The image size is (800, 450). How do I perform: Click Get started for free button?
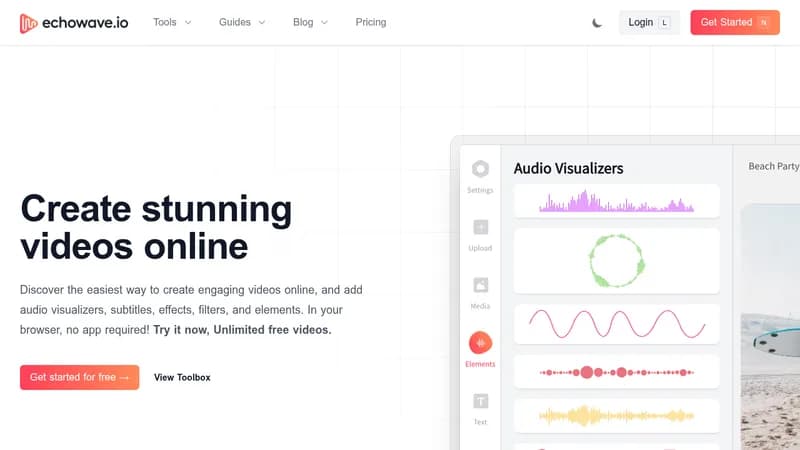point(80,377)
